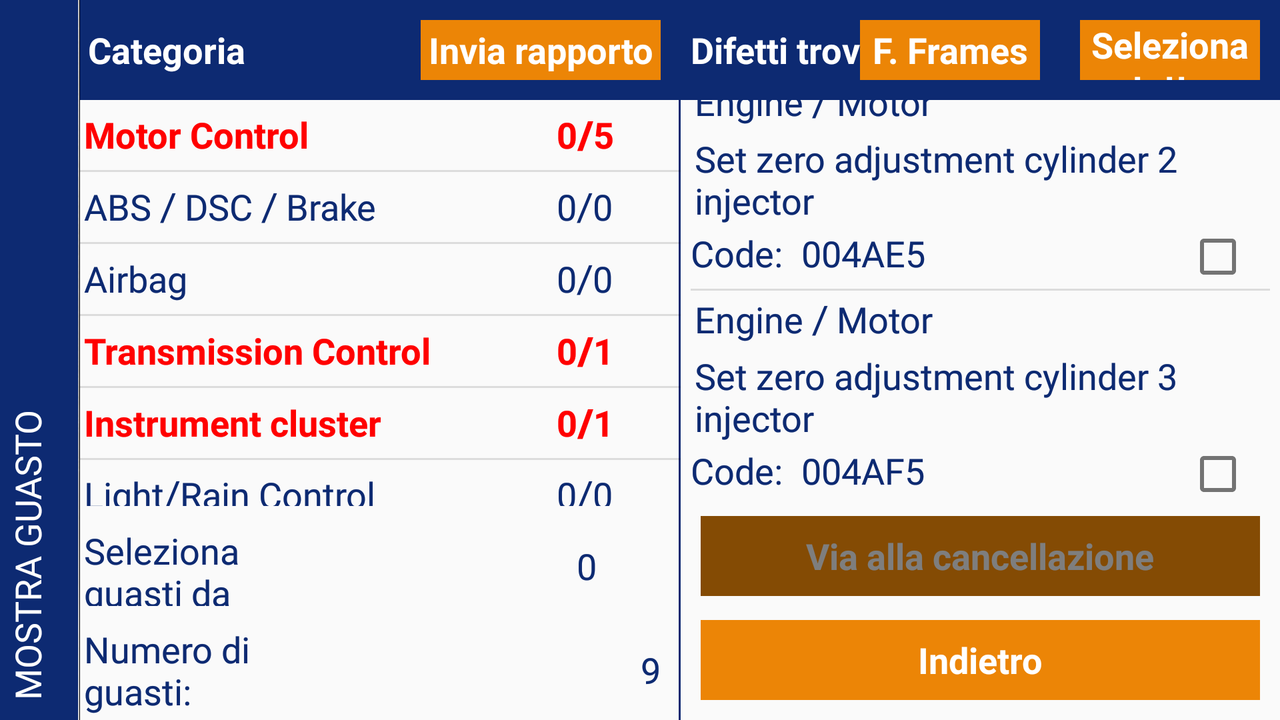Image resolution: width=1280 pixels, height=720 pixels.
Task: Open cylinder 2 injector fault entry
Action: click(935, 181)
